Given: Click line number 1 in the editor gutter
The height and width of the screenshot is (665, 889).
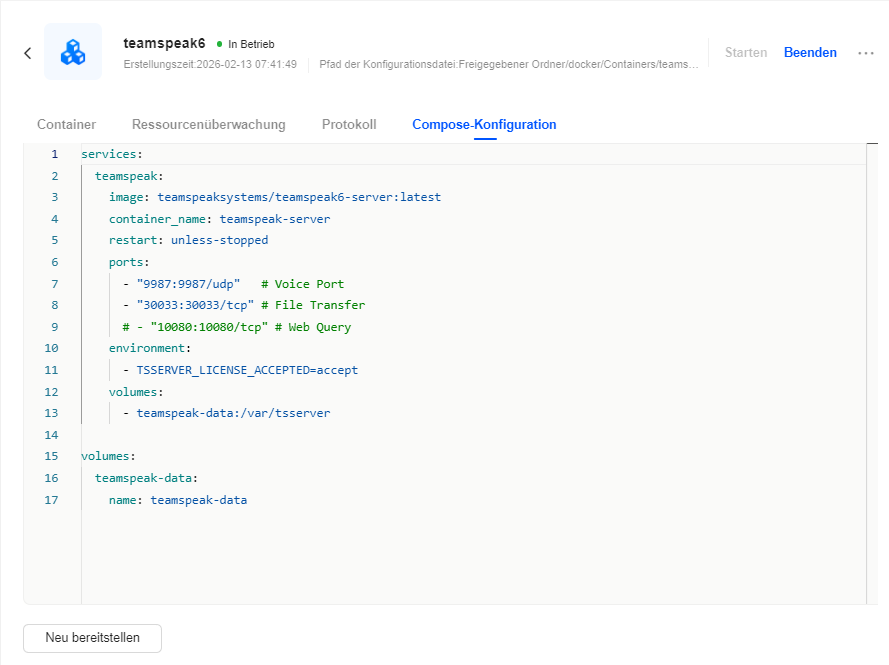Looking at the screenshot, I should [54, 155].
